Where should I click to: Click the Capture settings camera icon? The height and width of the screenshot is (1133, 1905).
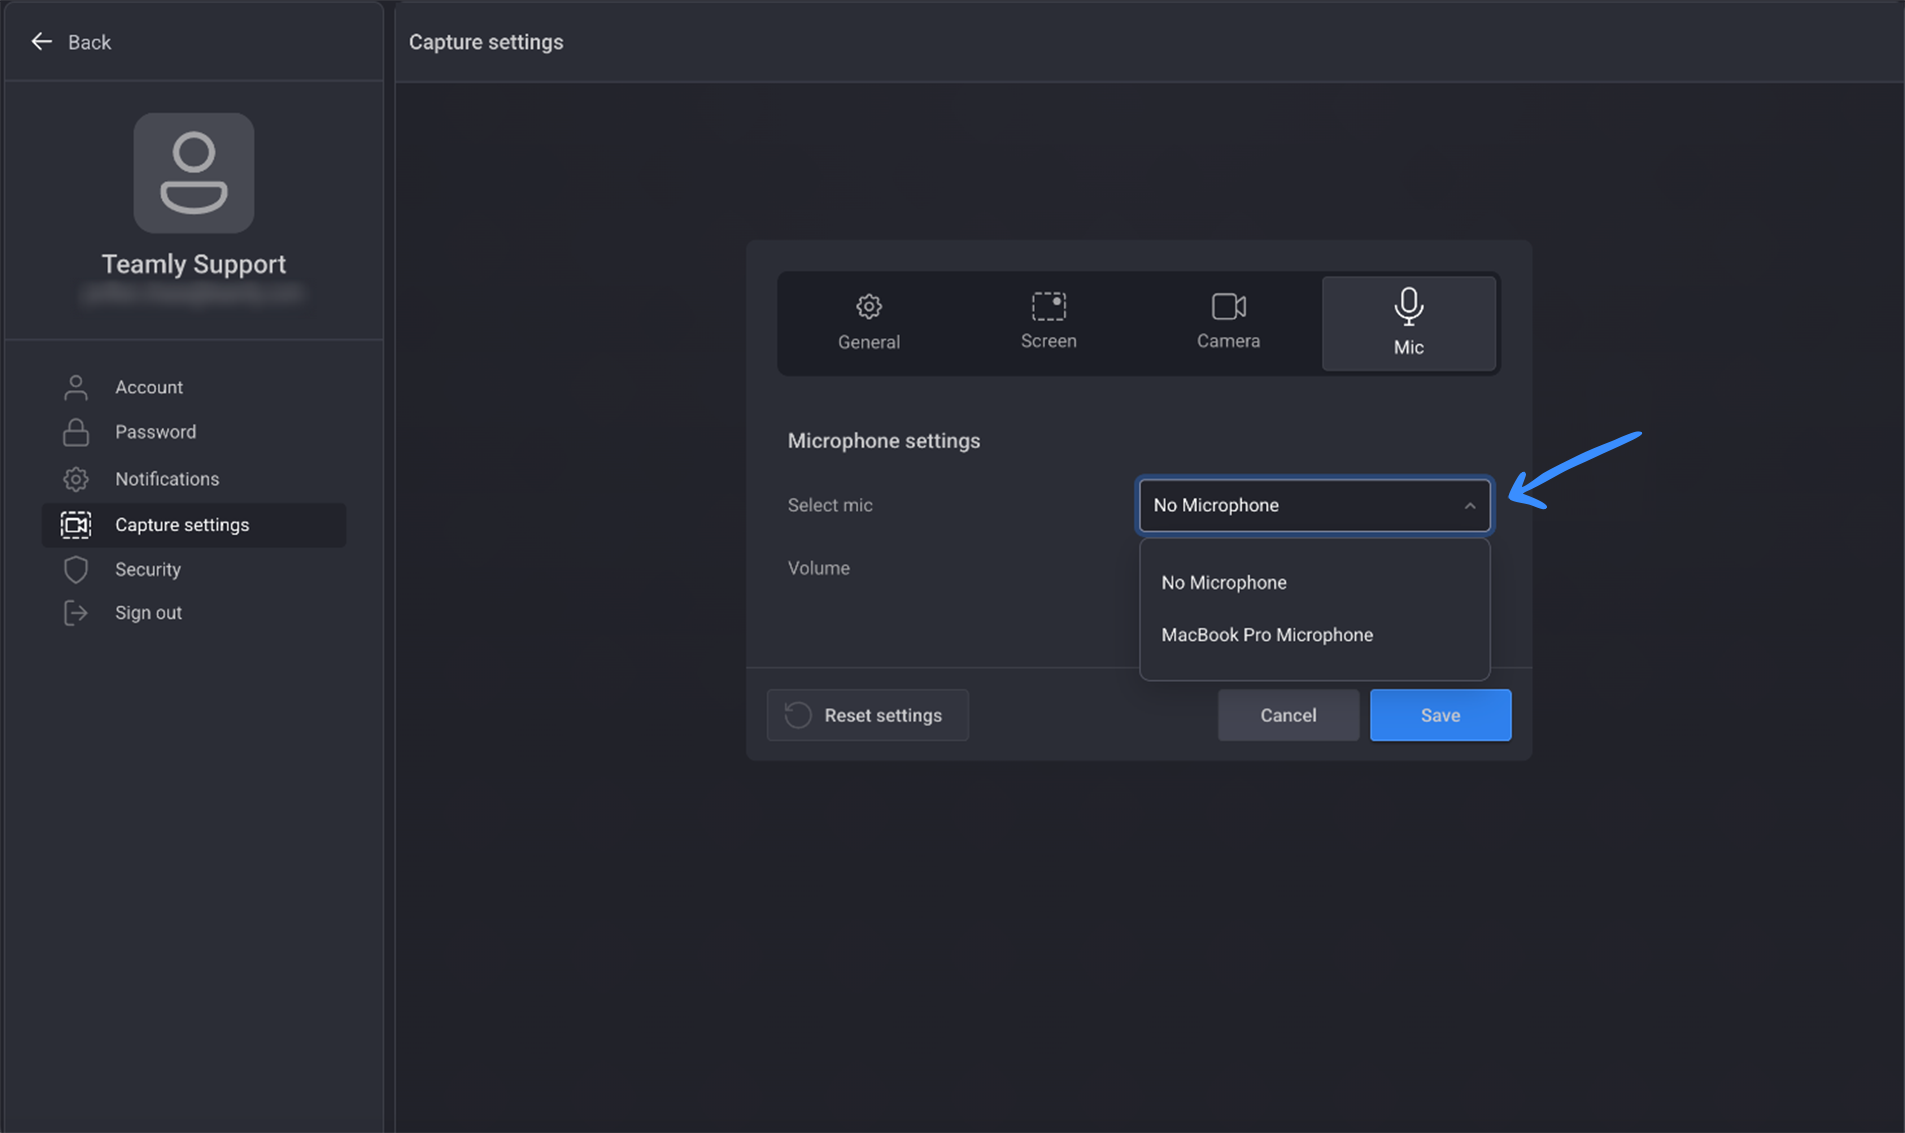tap(76, 525)
